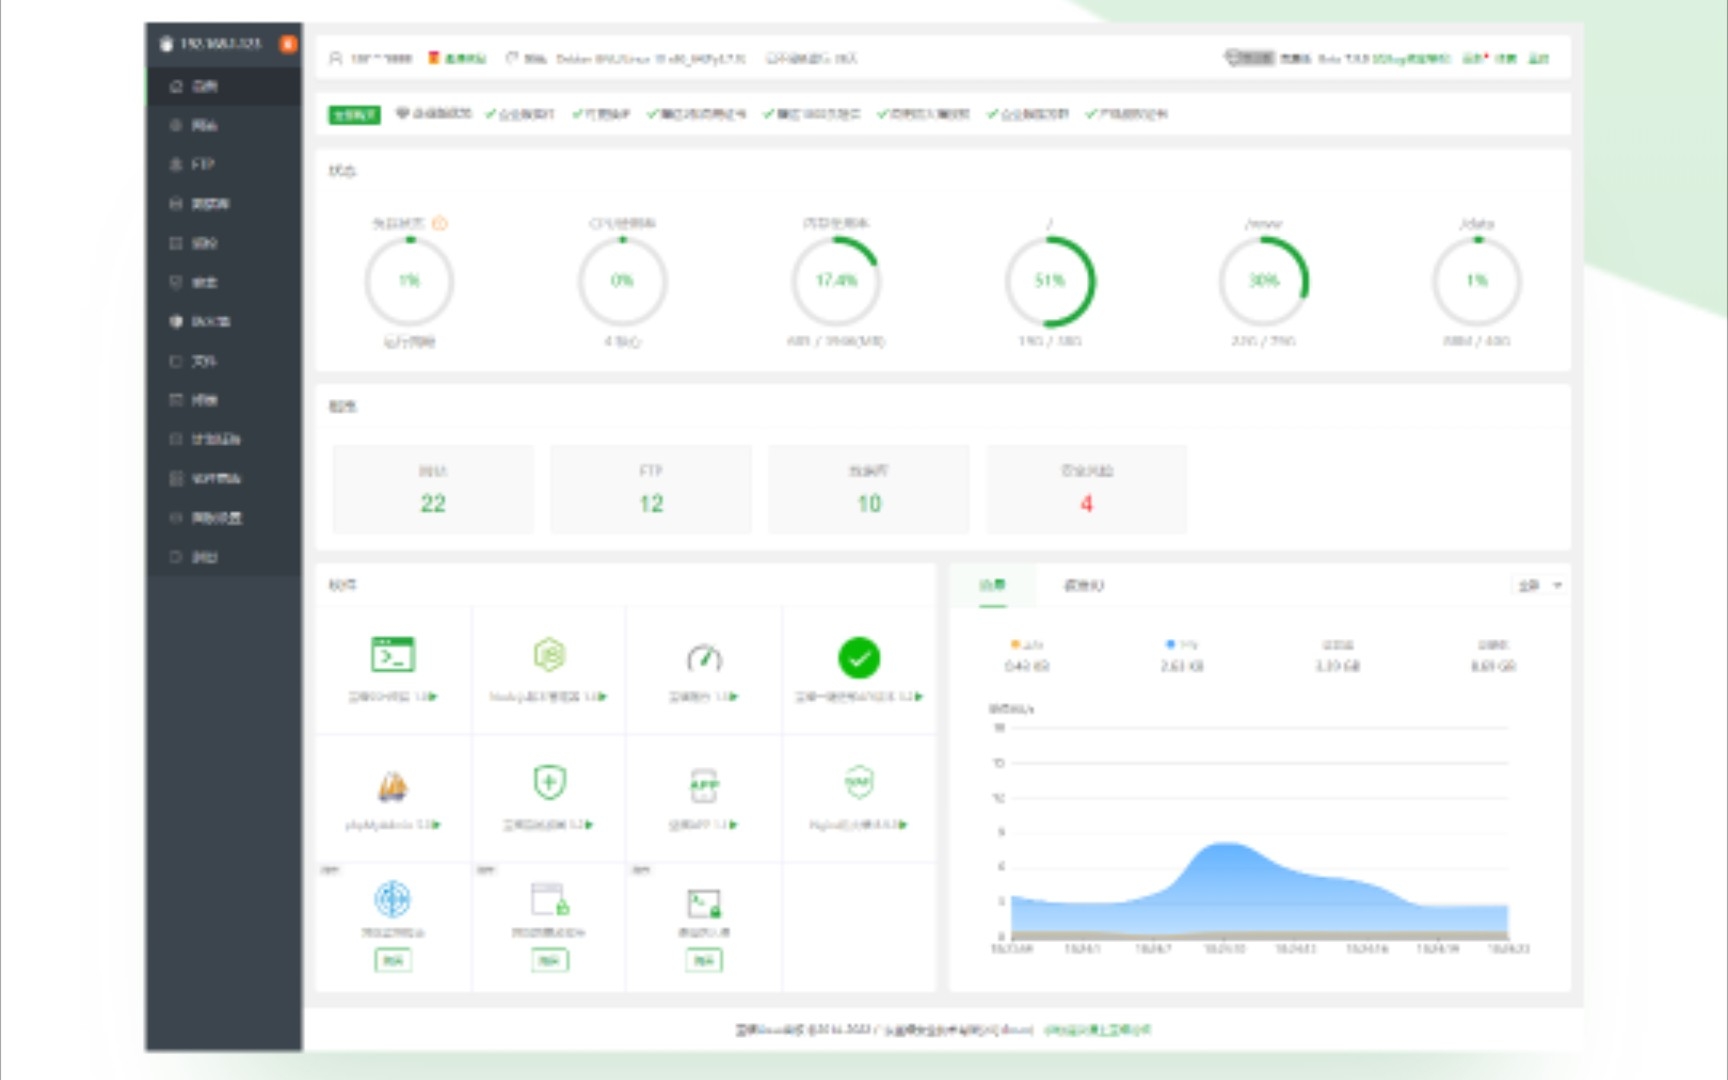Click Buy under the website tamper-proof software
This screenshot has height=1080, width=1728.
point(549,961)
